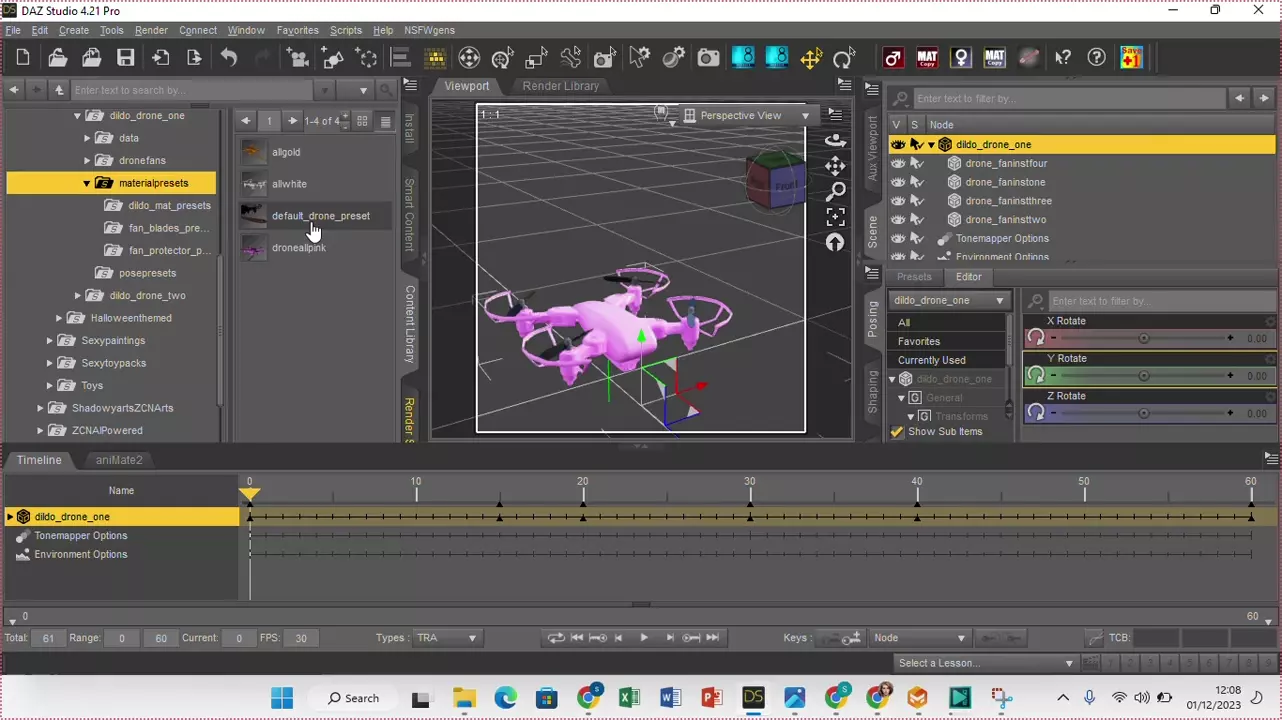Click the viewport Frame selection icon
This screenshot has width=1282, height=720.
coord(835,217)
